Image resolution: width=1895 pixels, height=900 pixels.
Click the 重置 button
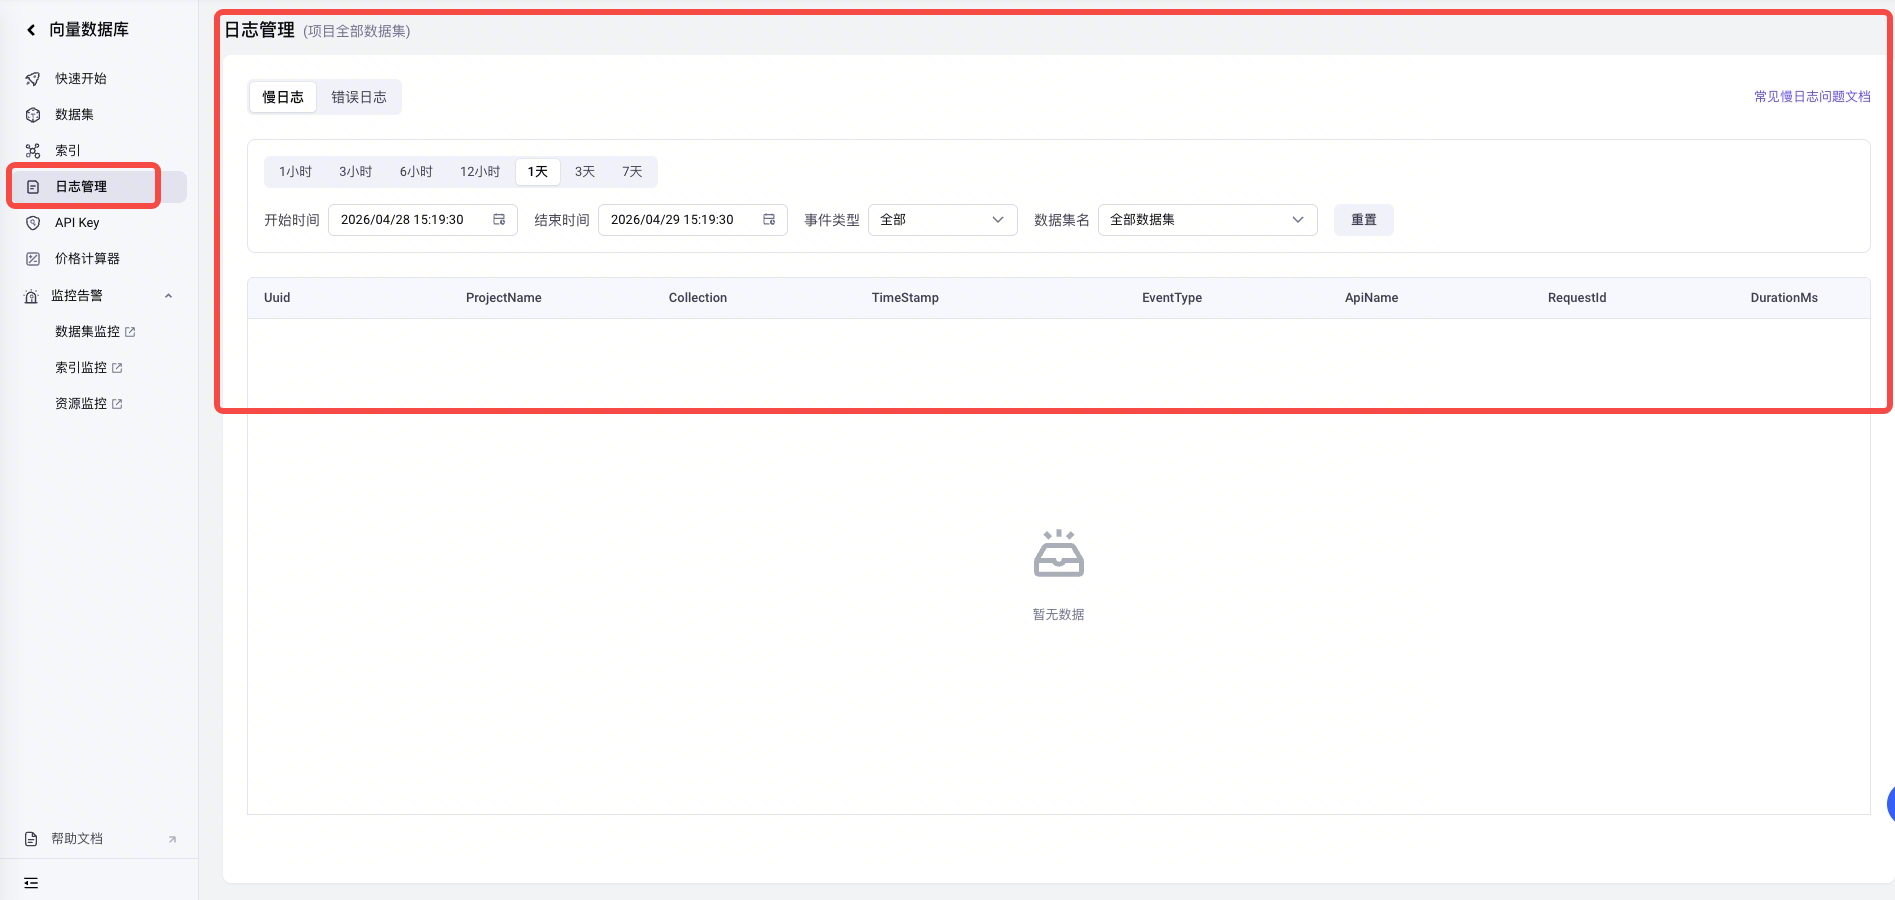click(1364, 220)
